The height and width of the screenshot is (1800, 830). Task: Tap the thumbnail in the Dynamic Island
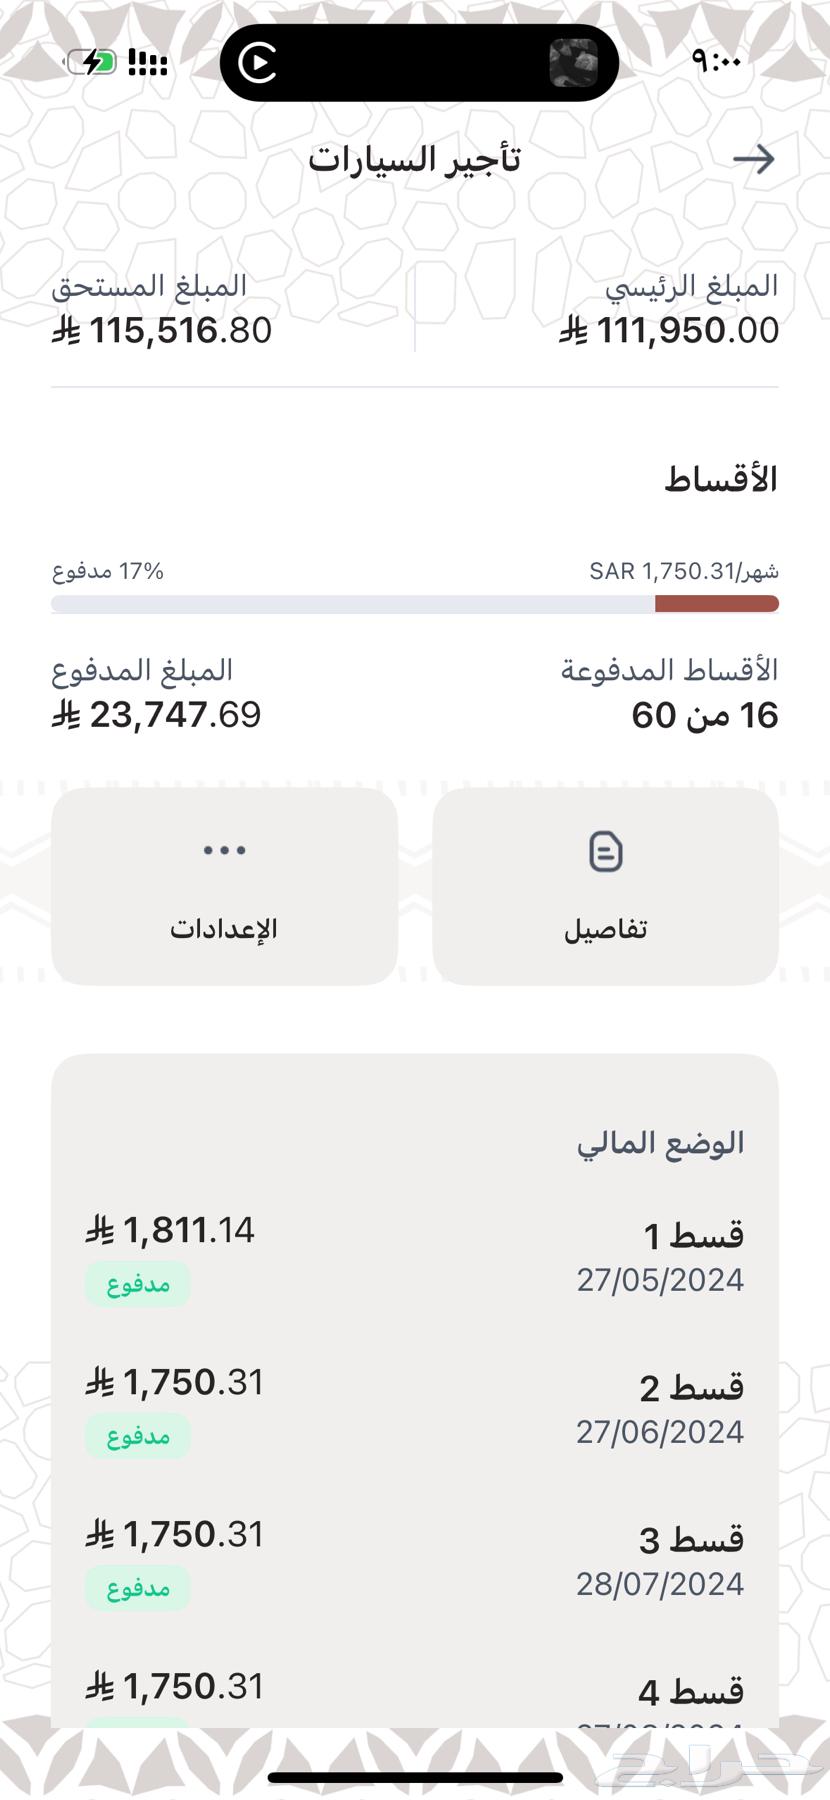tap(573, 63)
